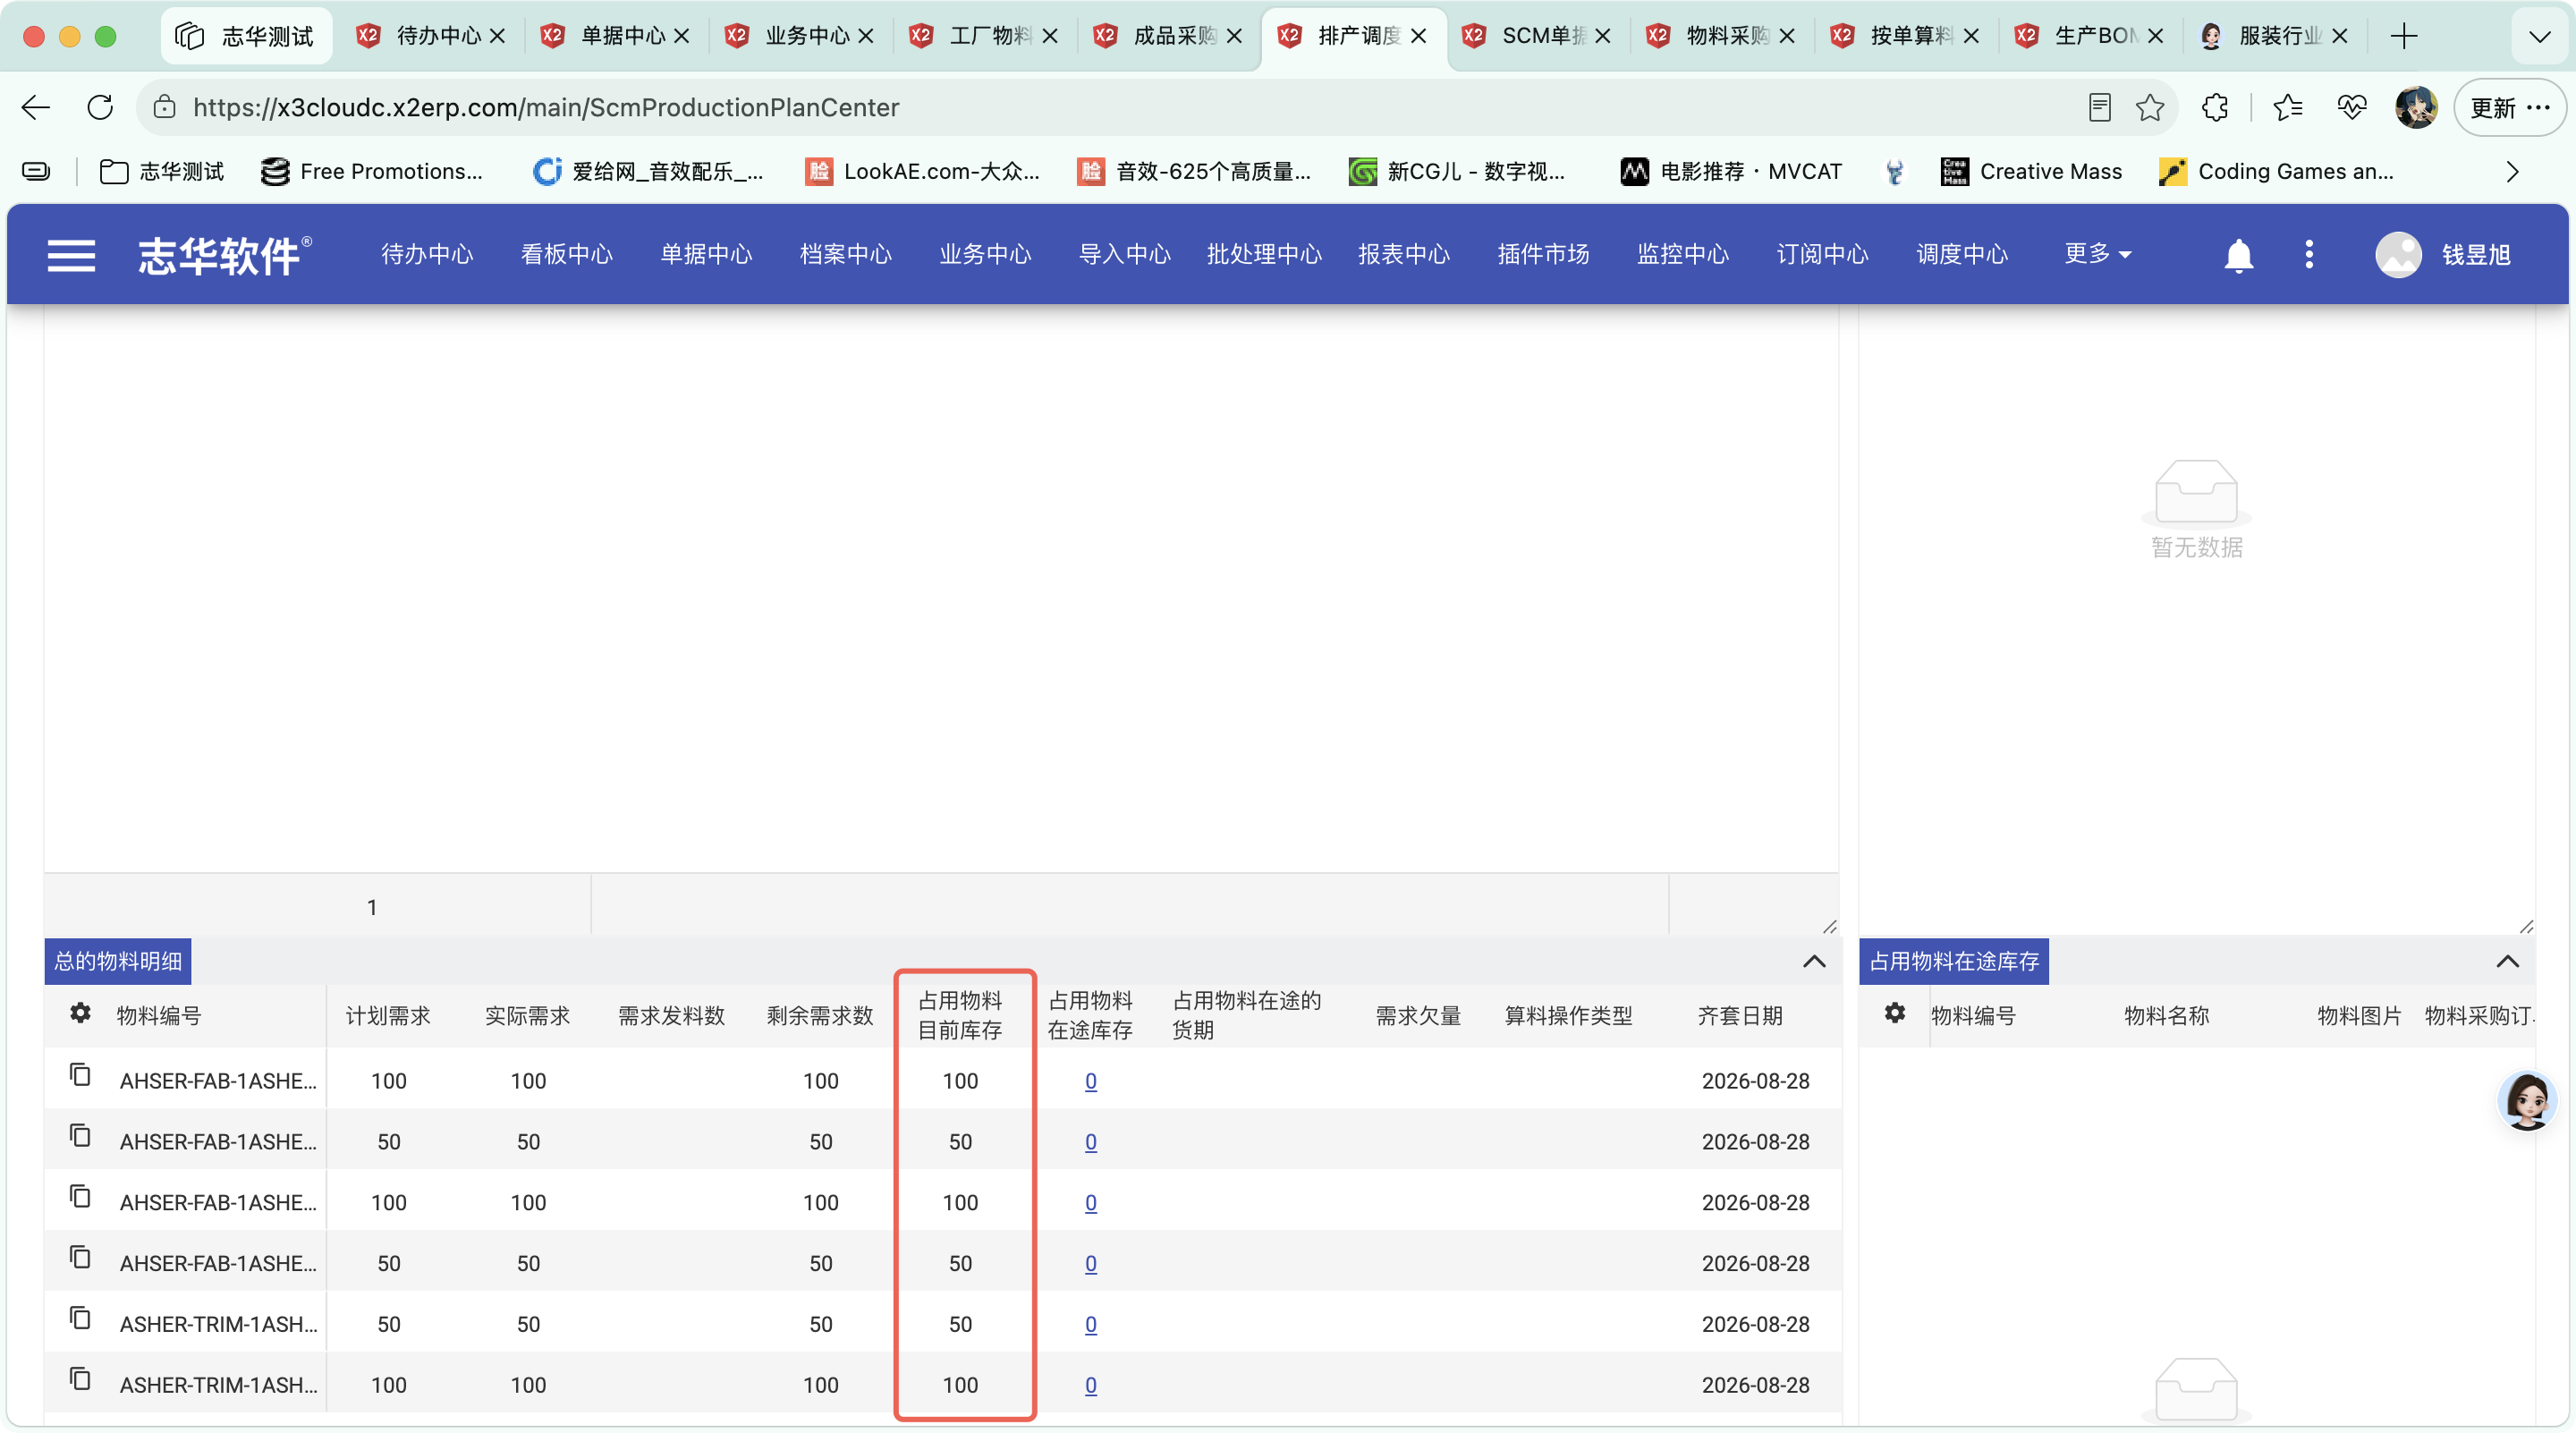Click the 0 在途库存 link in the first row

point(1091,1081)
